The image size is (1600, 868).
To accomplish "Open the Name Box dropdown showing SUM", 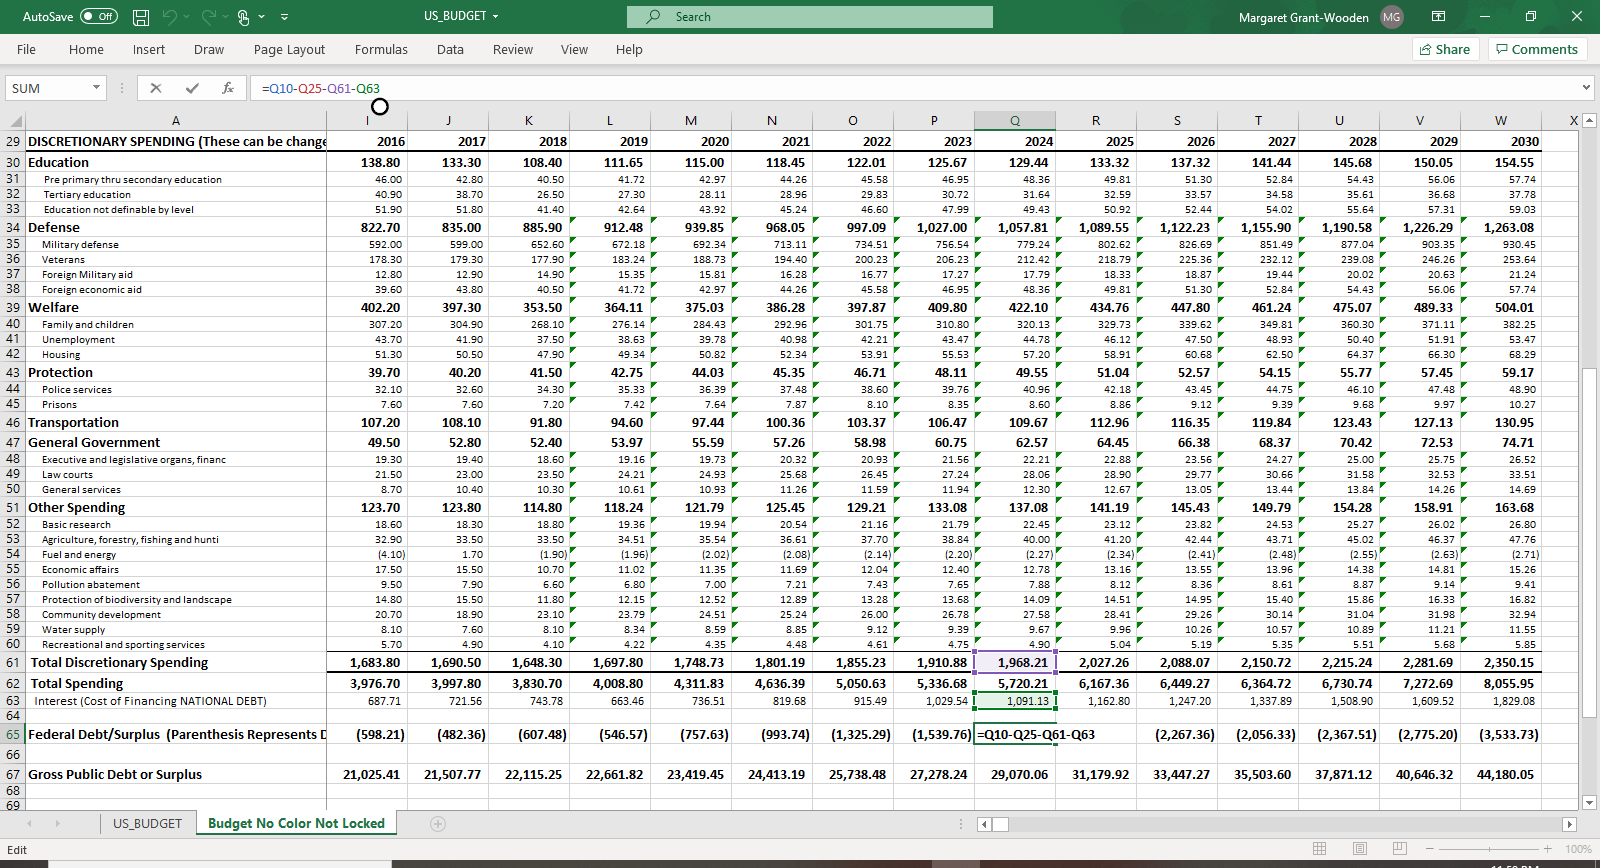I will pyautogui.click(x=96, y=88).
